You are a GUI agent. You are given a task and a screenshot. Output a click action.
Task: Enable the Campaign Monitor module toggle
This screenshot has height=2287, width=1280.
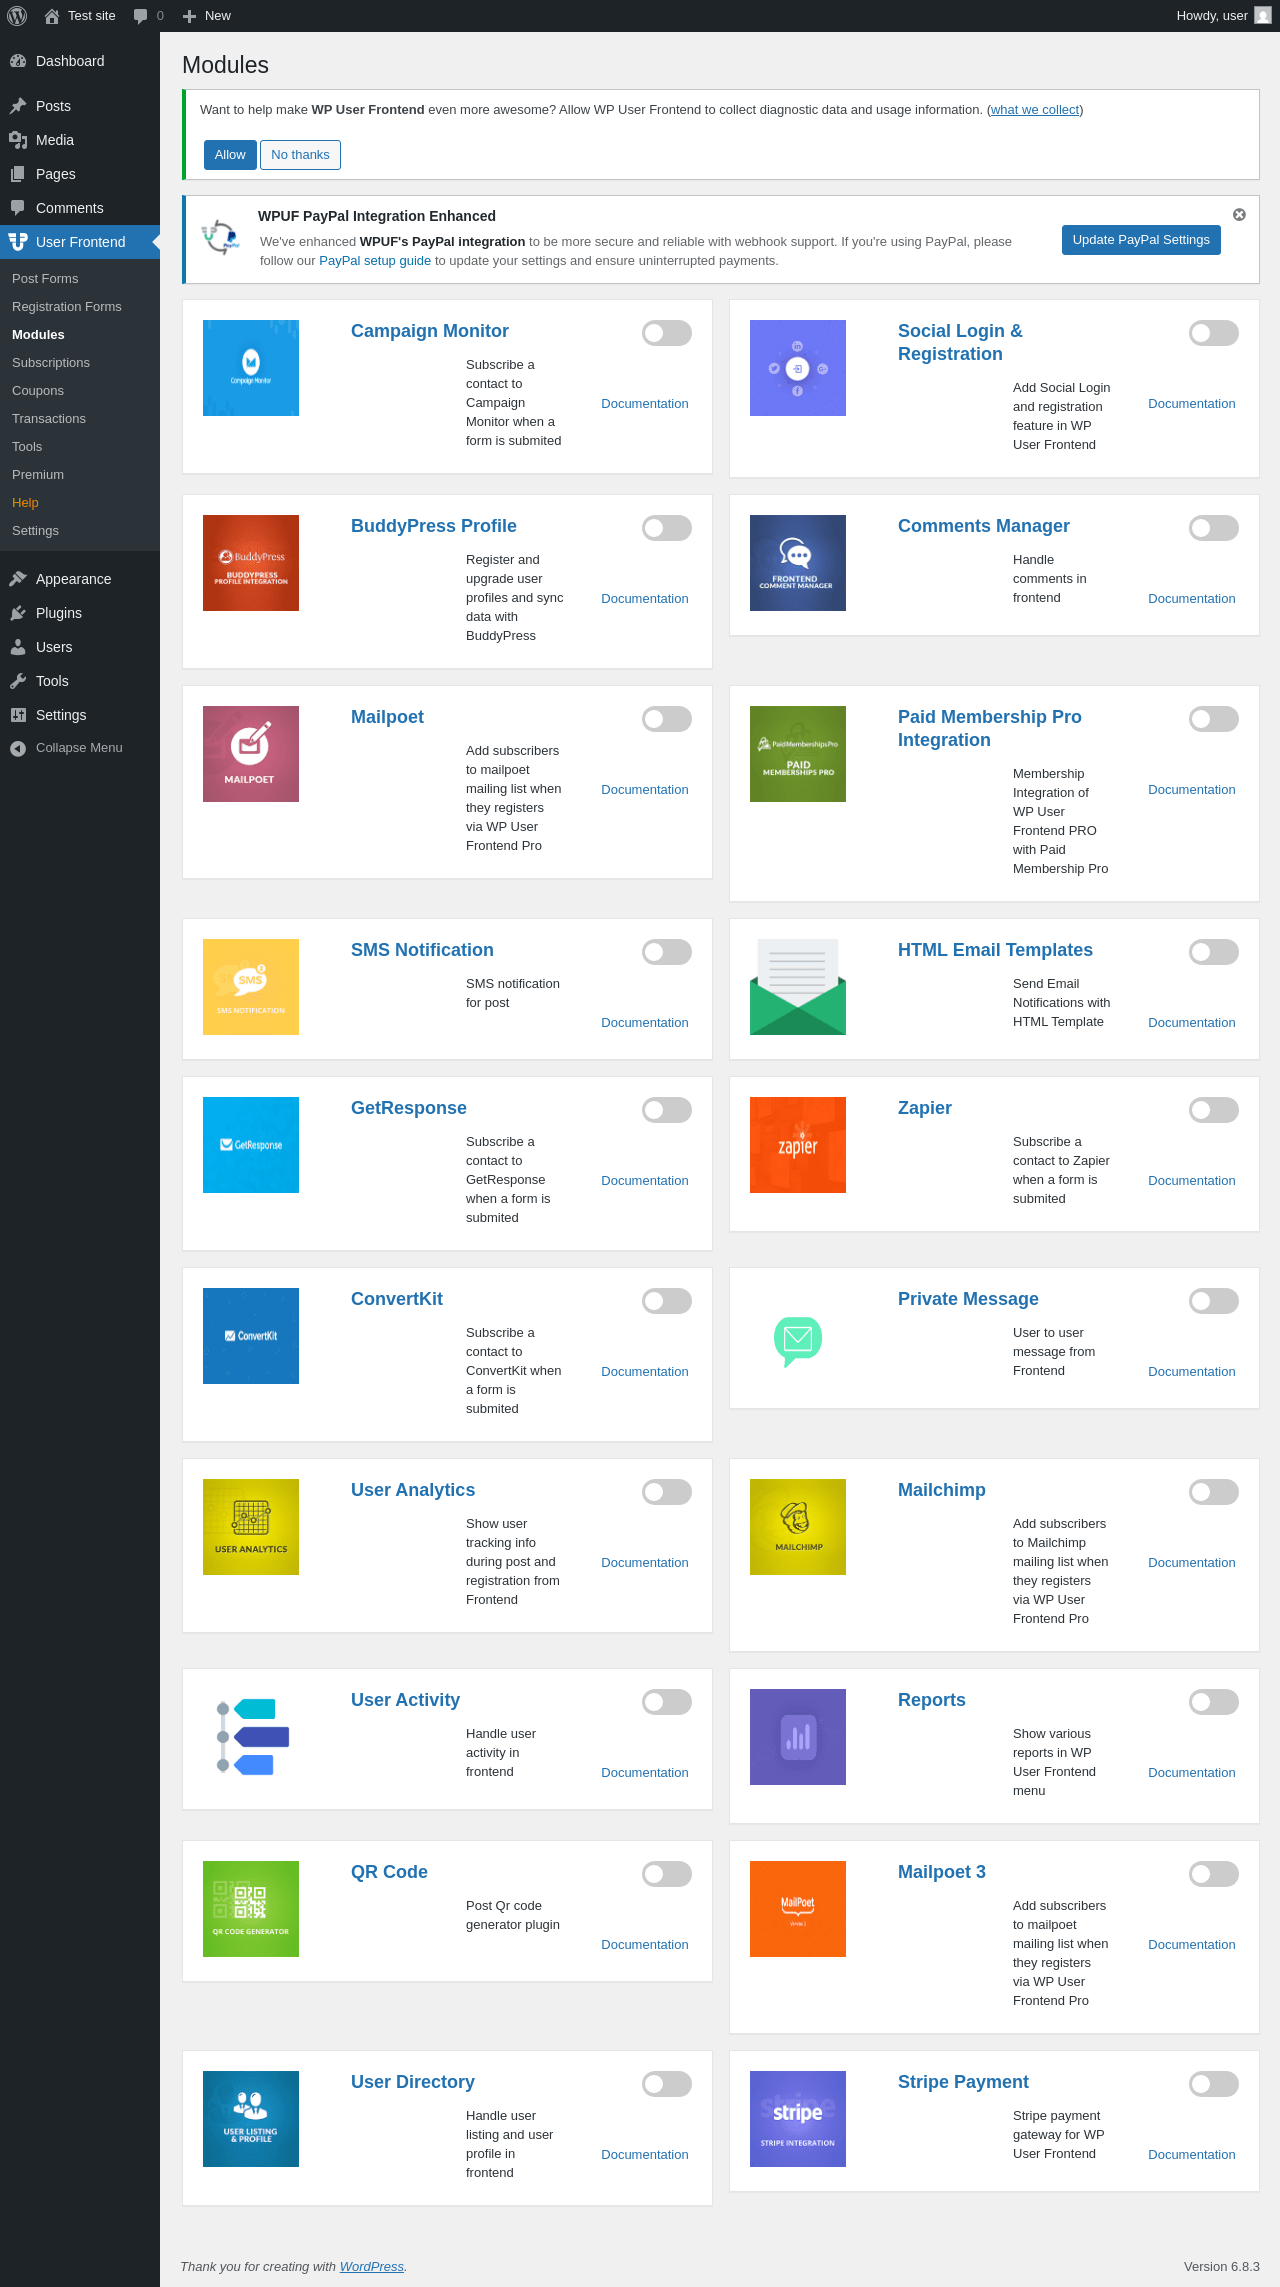667,333
